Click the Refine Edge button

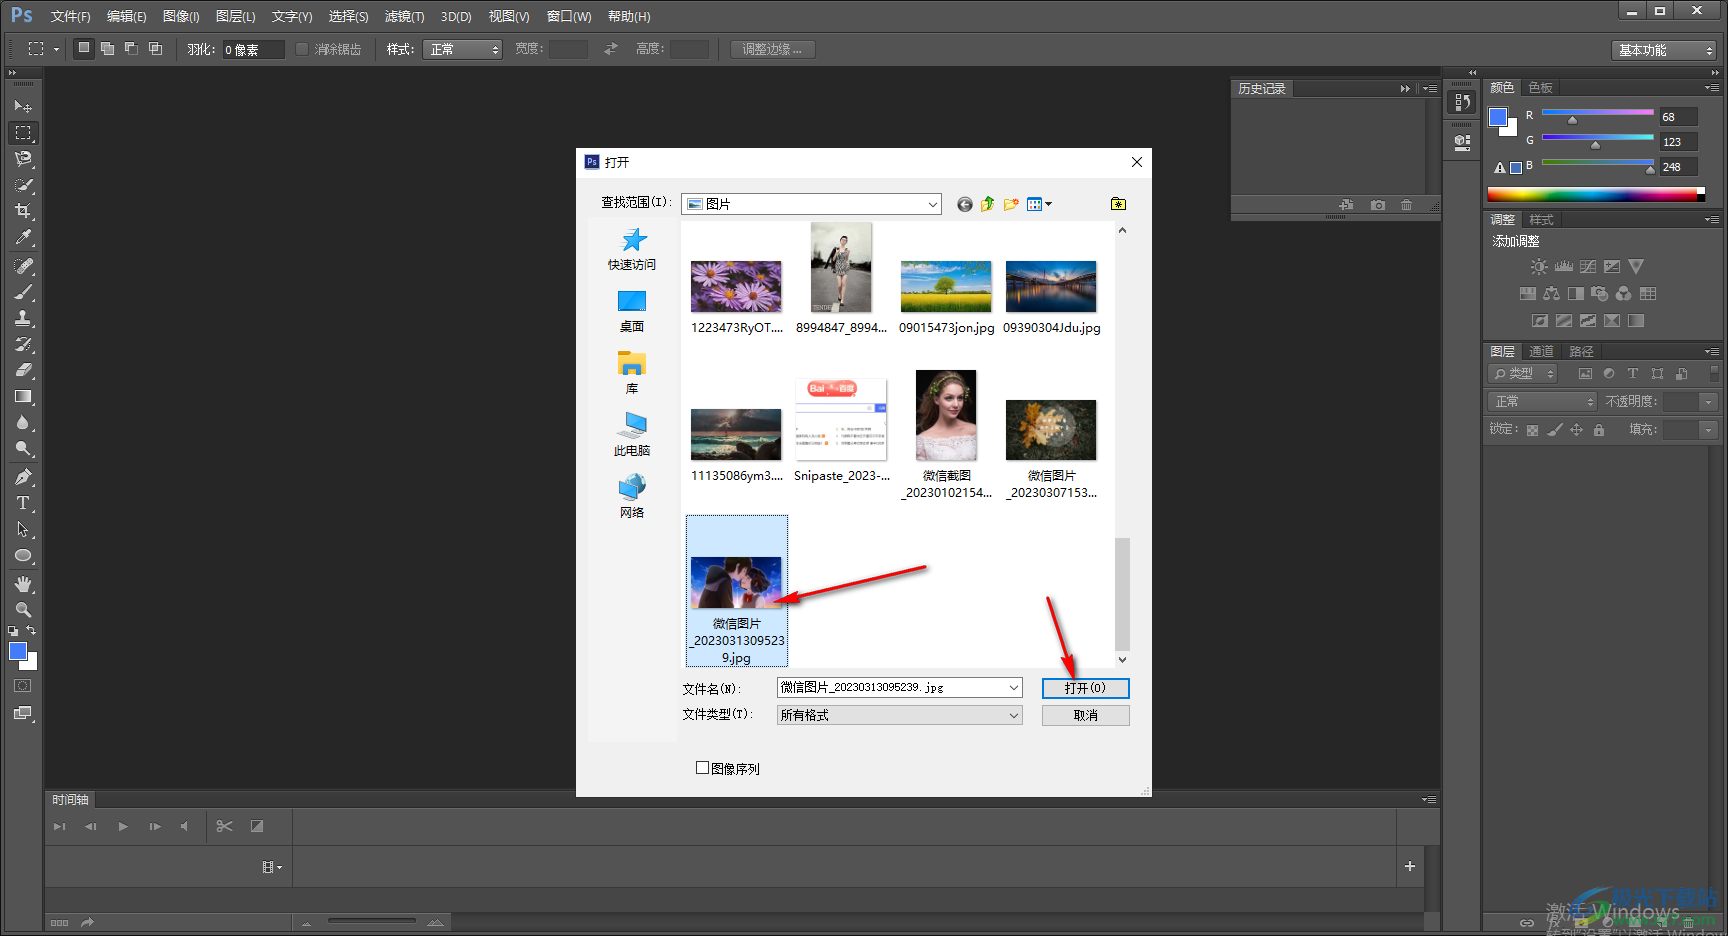(x=772, y=49)
